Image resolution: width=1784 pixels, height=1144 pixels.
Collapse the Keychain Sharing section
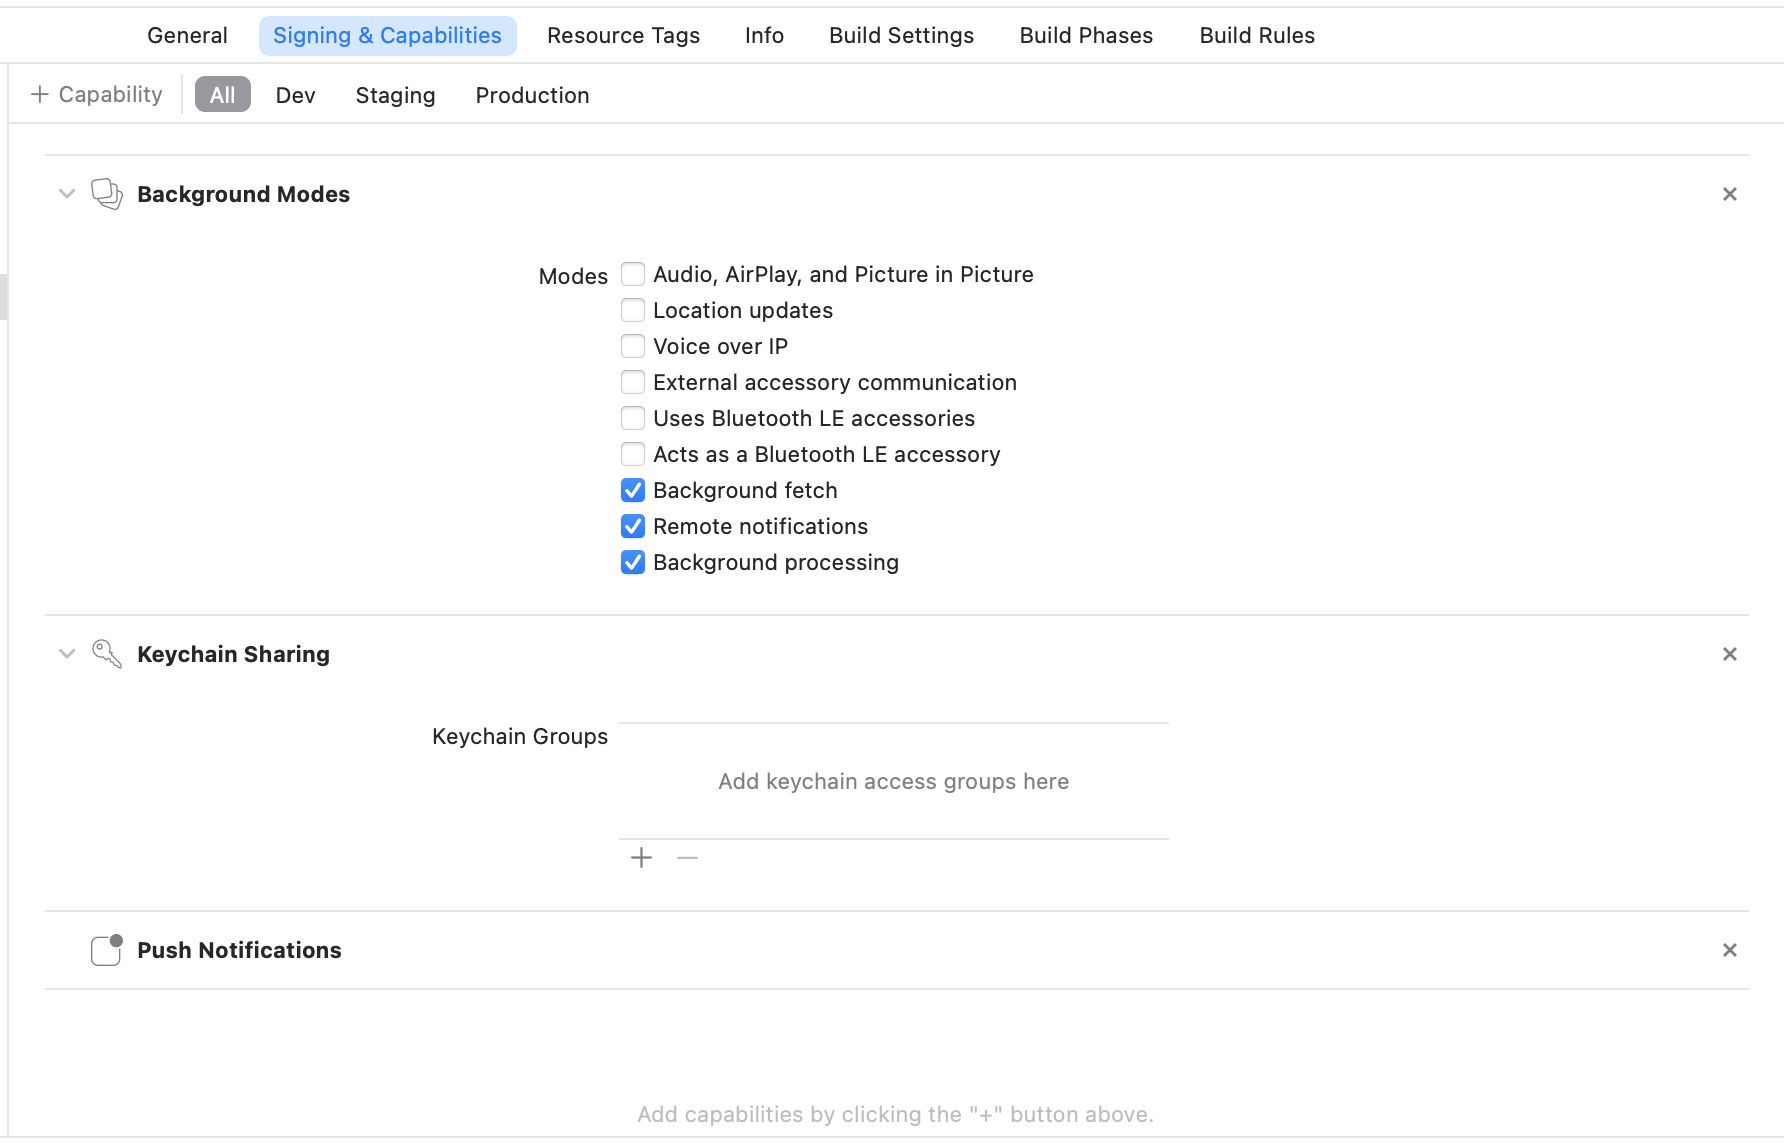coord(67,654)
